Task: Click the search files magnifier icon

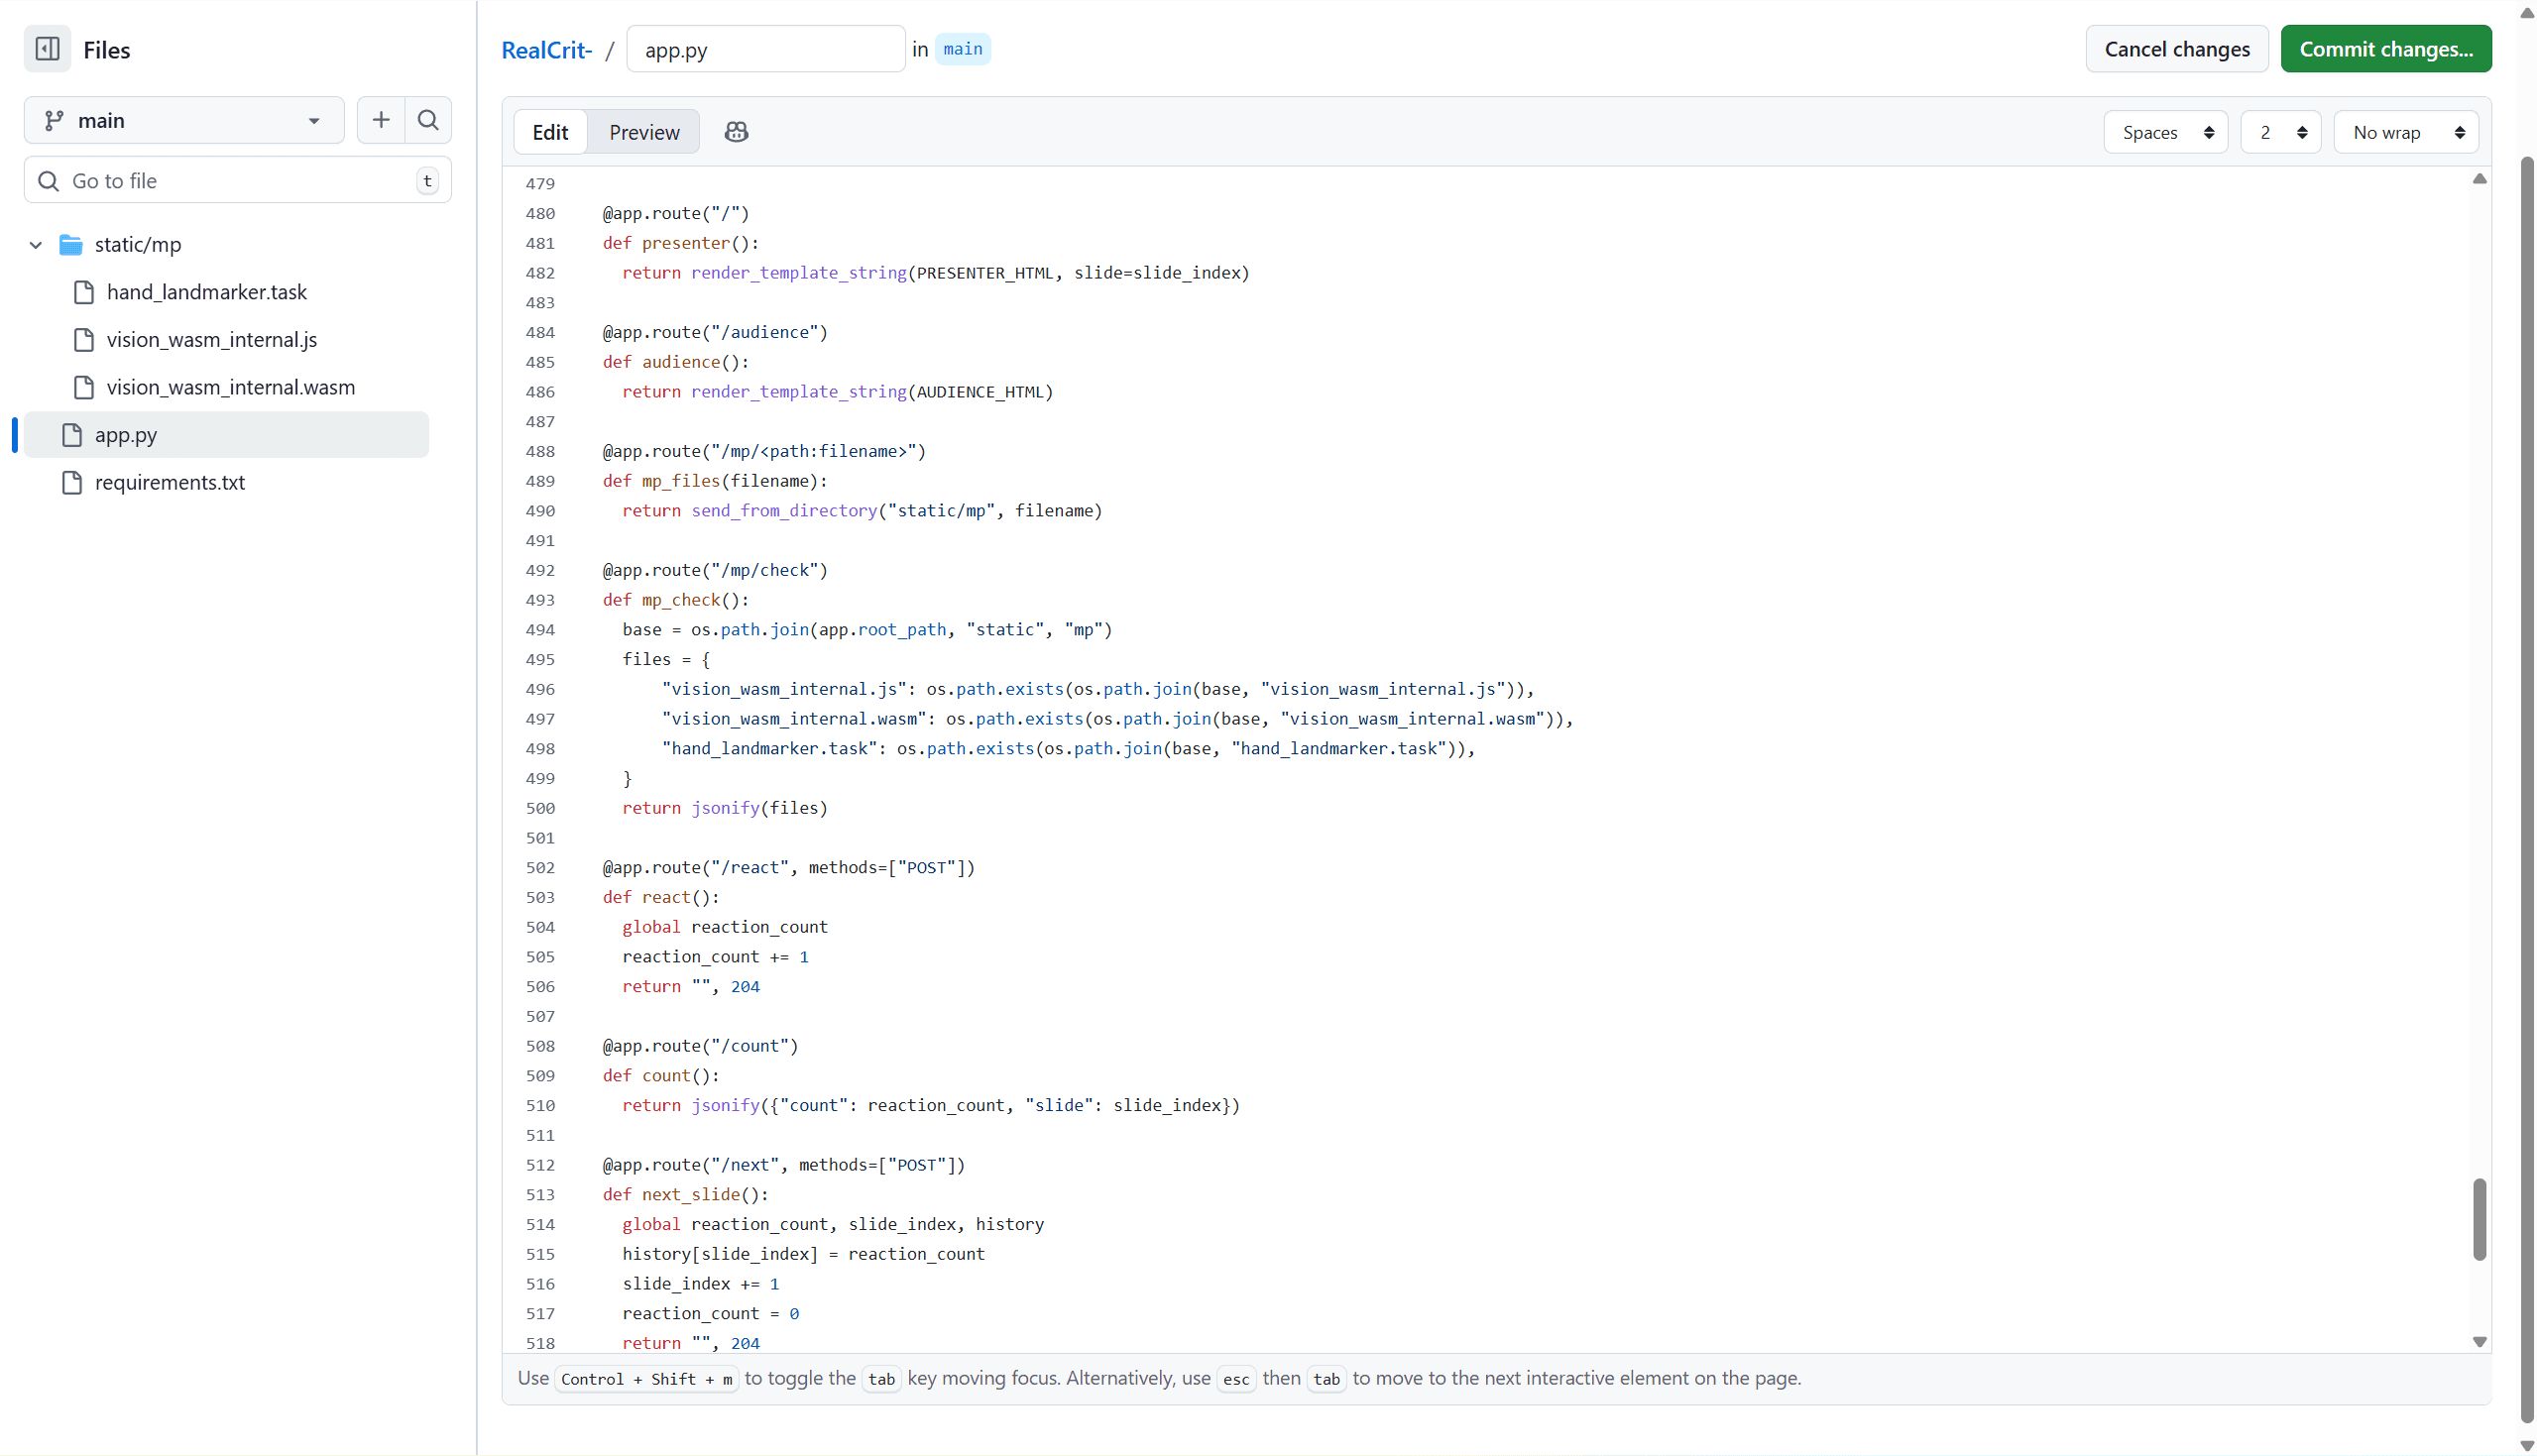Action: click(x=428, y=120)
